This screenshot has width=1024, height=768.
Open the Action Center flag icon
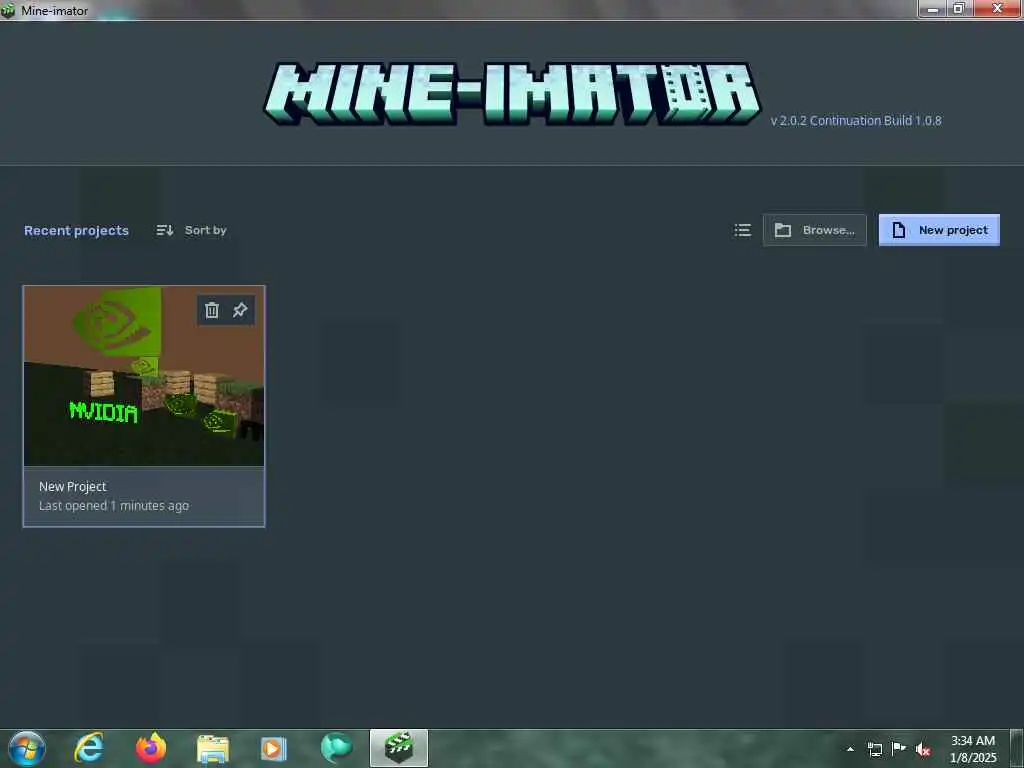899,748
